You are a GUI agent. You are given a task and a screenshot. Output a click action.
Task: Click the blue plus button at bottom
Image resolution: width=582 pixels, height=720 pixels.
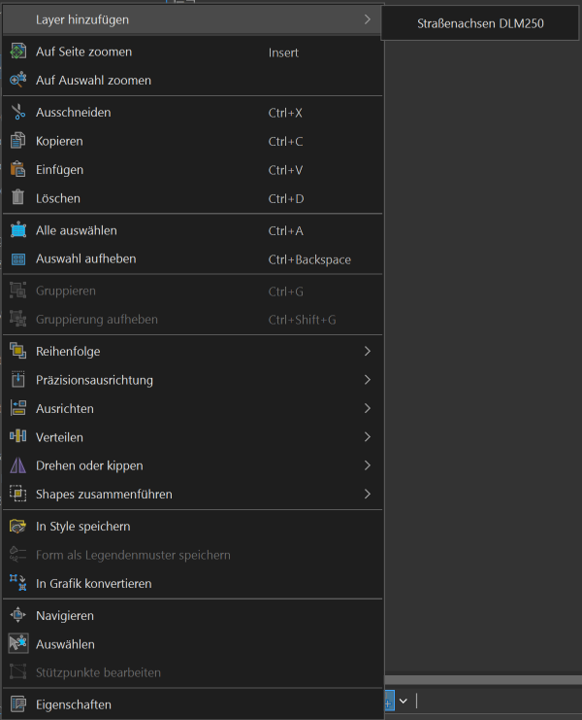[x=389, y=701]
